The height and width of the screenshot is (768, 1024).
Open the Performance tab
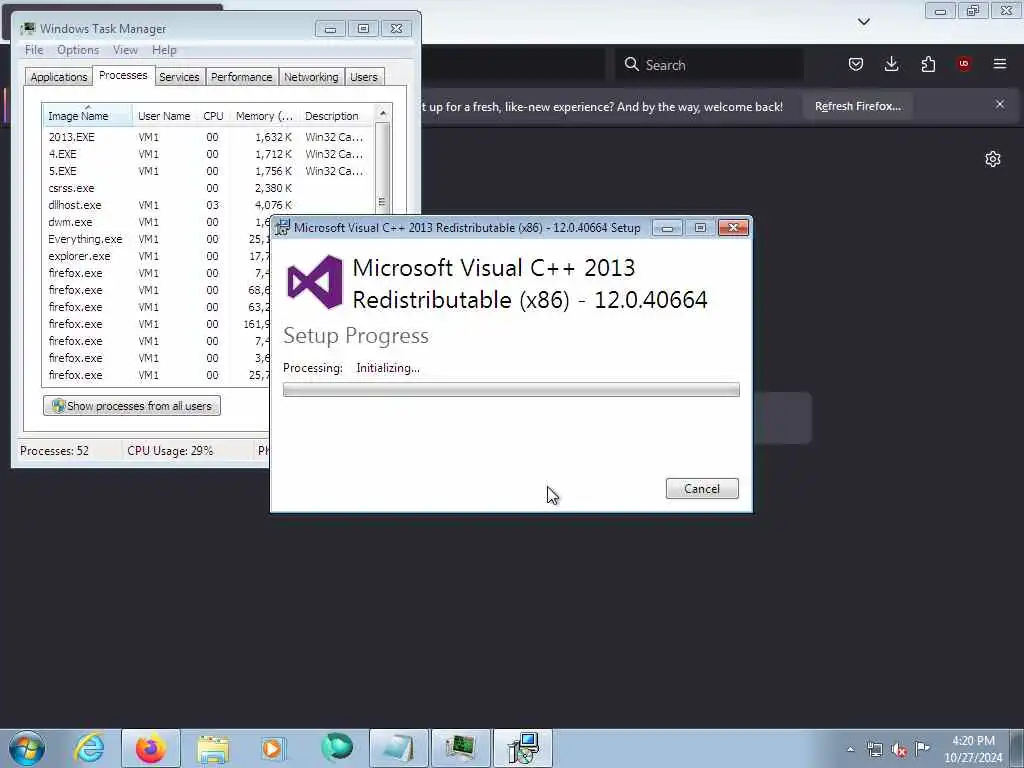click(242, 76)
